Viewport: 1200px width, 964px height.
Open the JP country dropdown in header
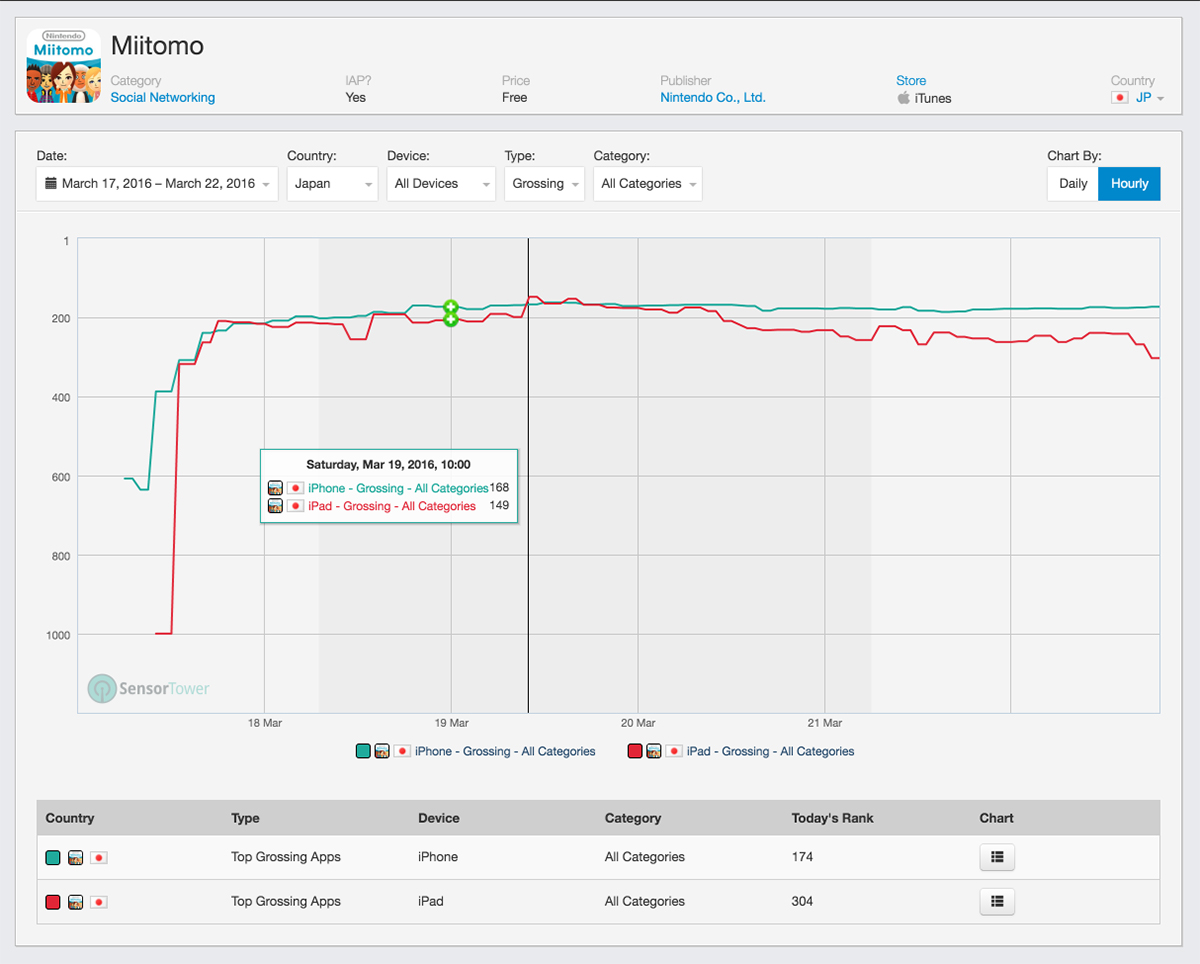pyautogui.click(x=1149, y=98)
